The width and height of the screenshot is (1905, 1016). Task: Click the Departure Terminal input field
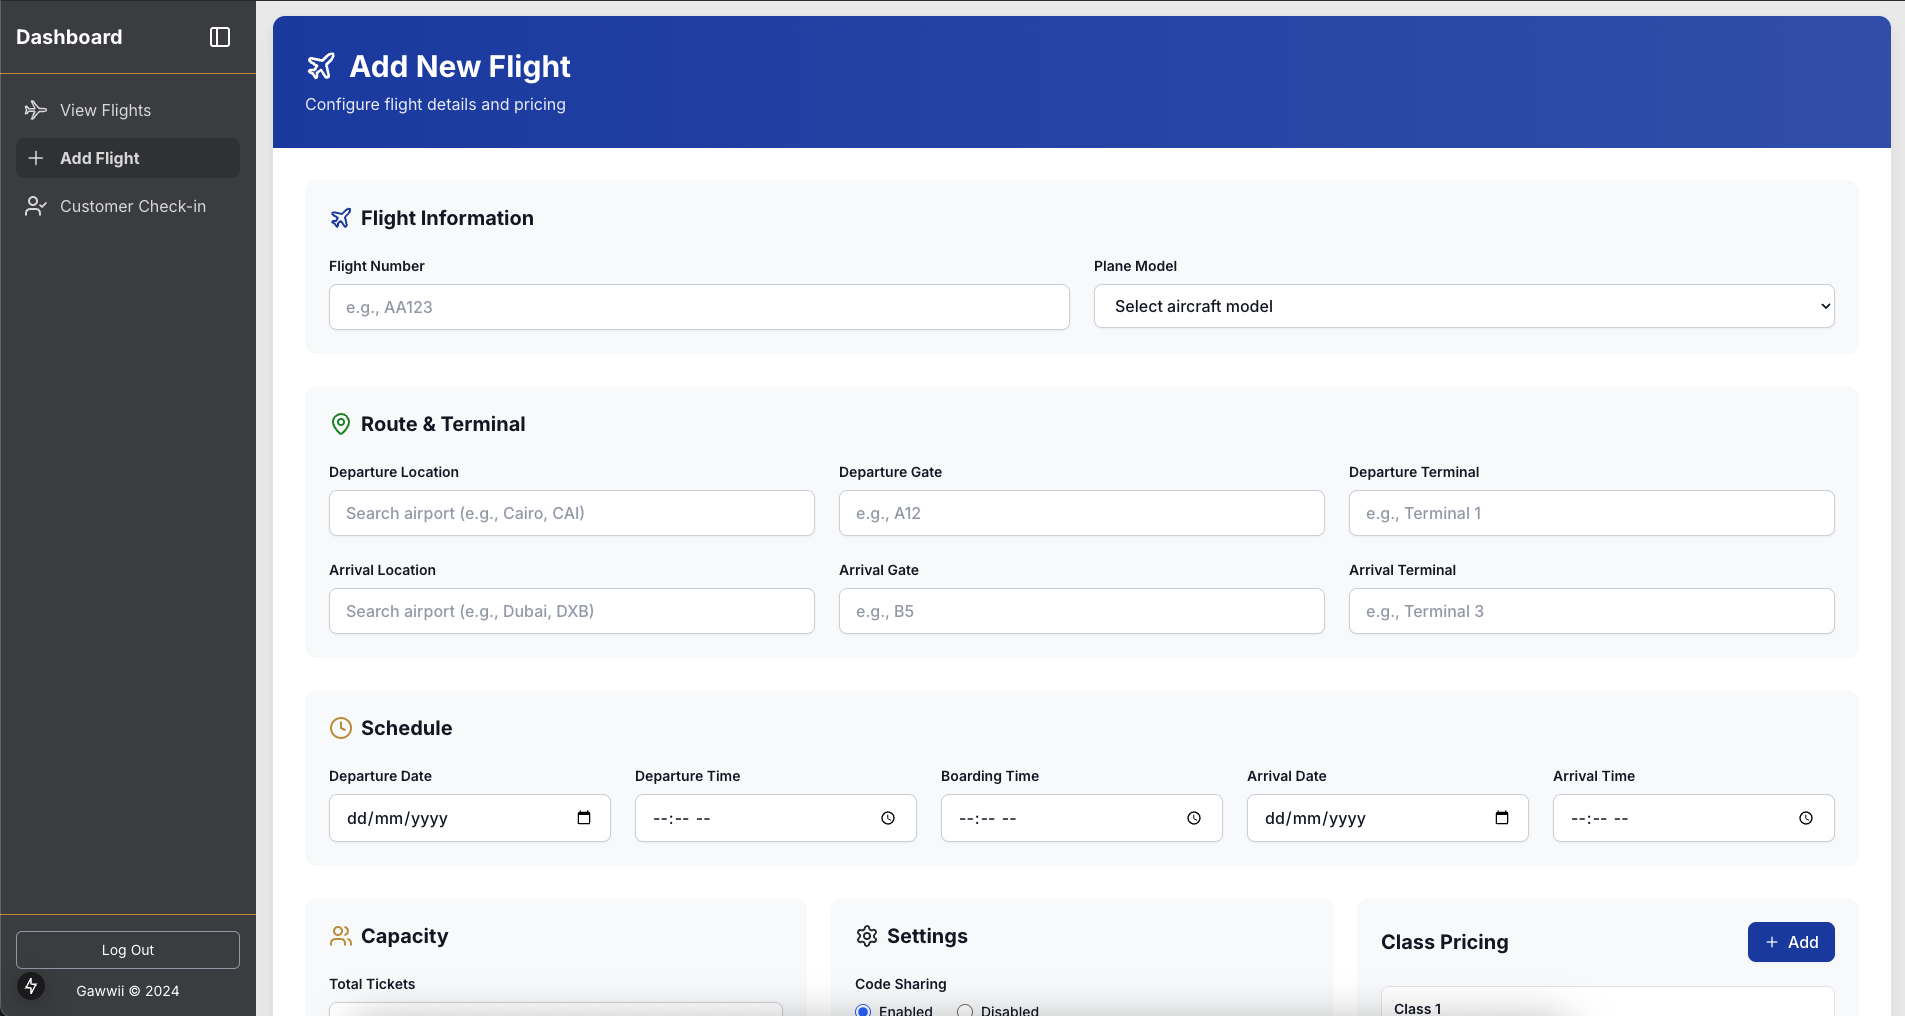click(1590, 513)
